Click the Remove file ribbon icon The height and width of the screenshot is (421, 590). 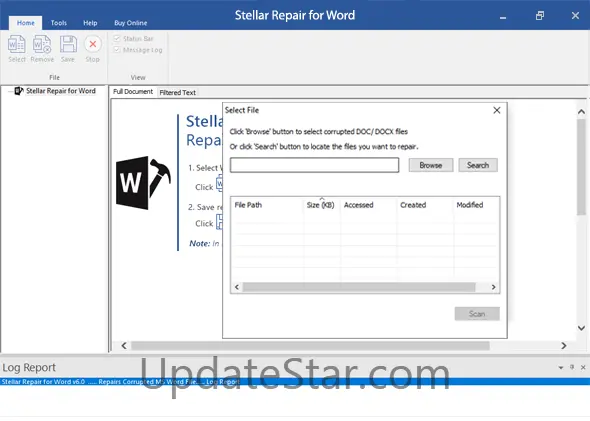(42, 48)
